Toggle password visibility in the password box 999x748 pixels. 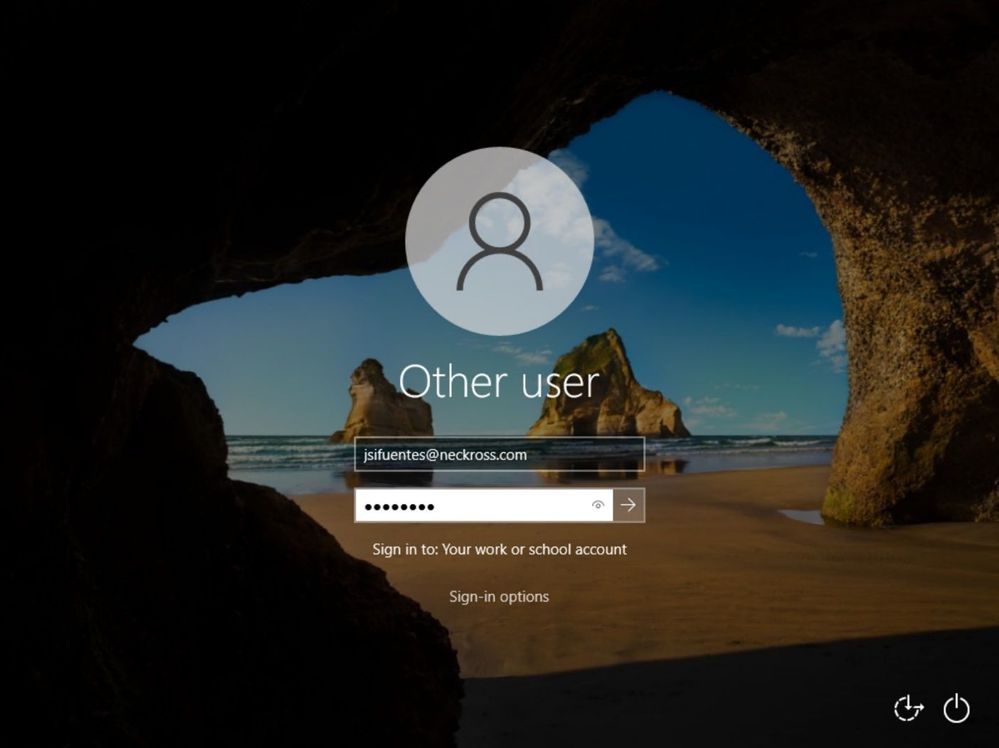point(598,505)
